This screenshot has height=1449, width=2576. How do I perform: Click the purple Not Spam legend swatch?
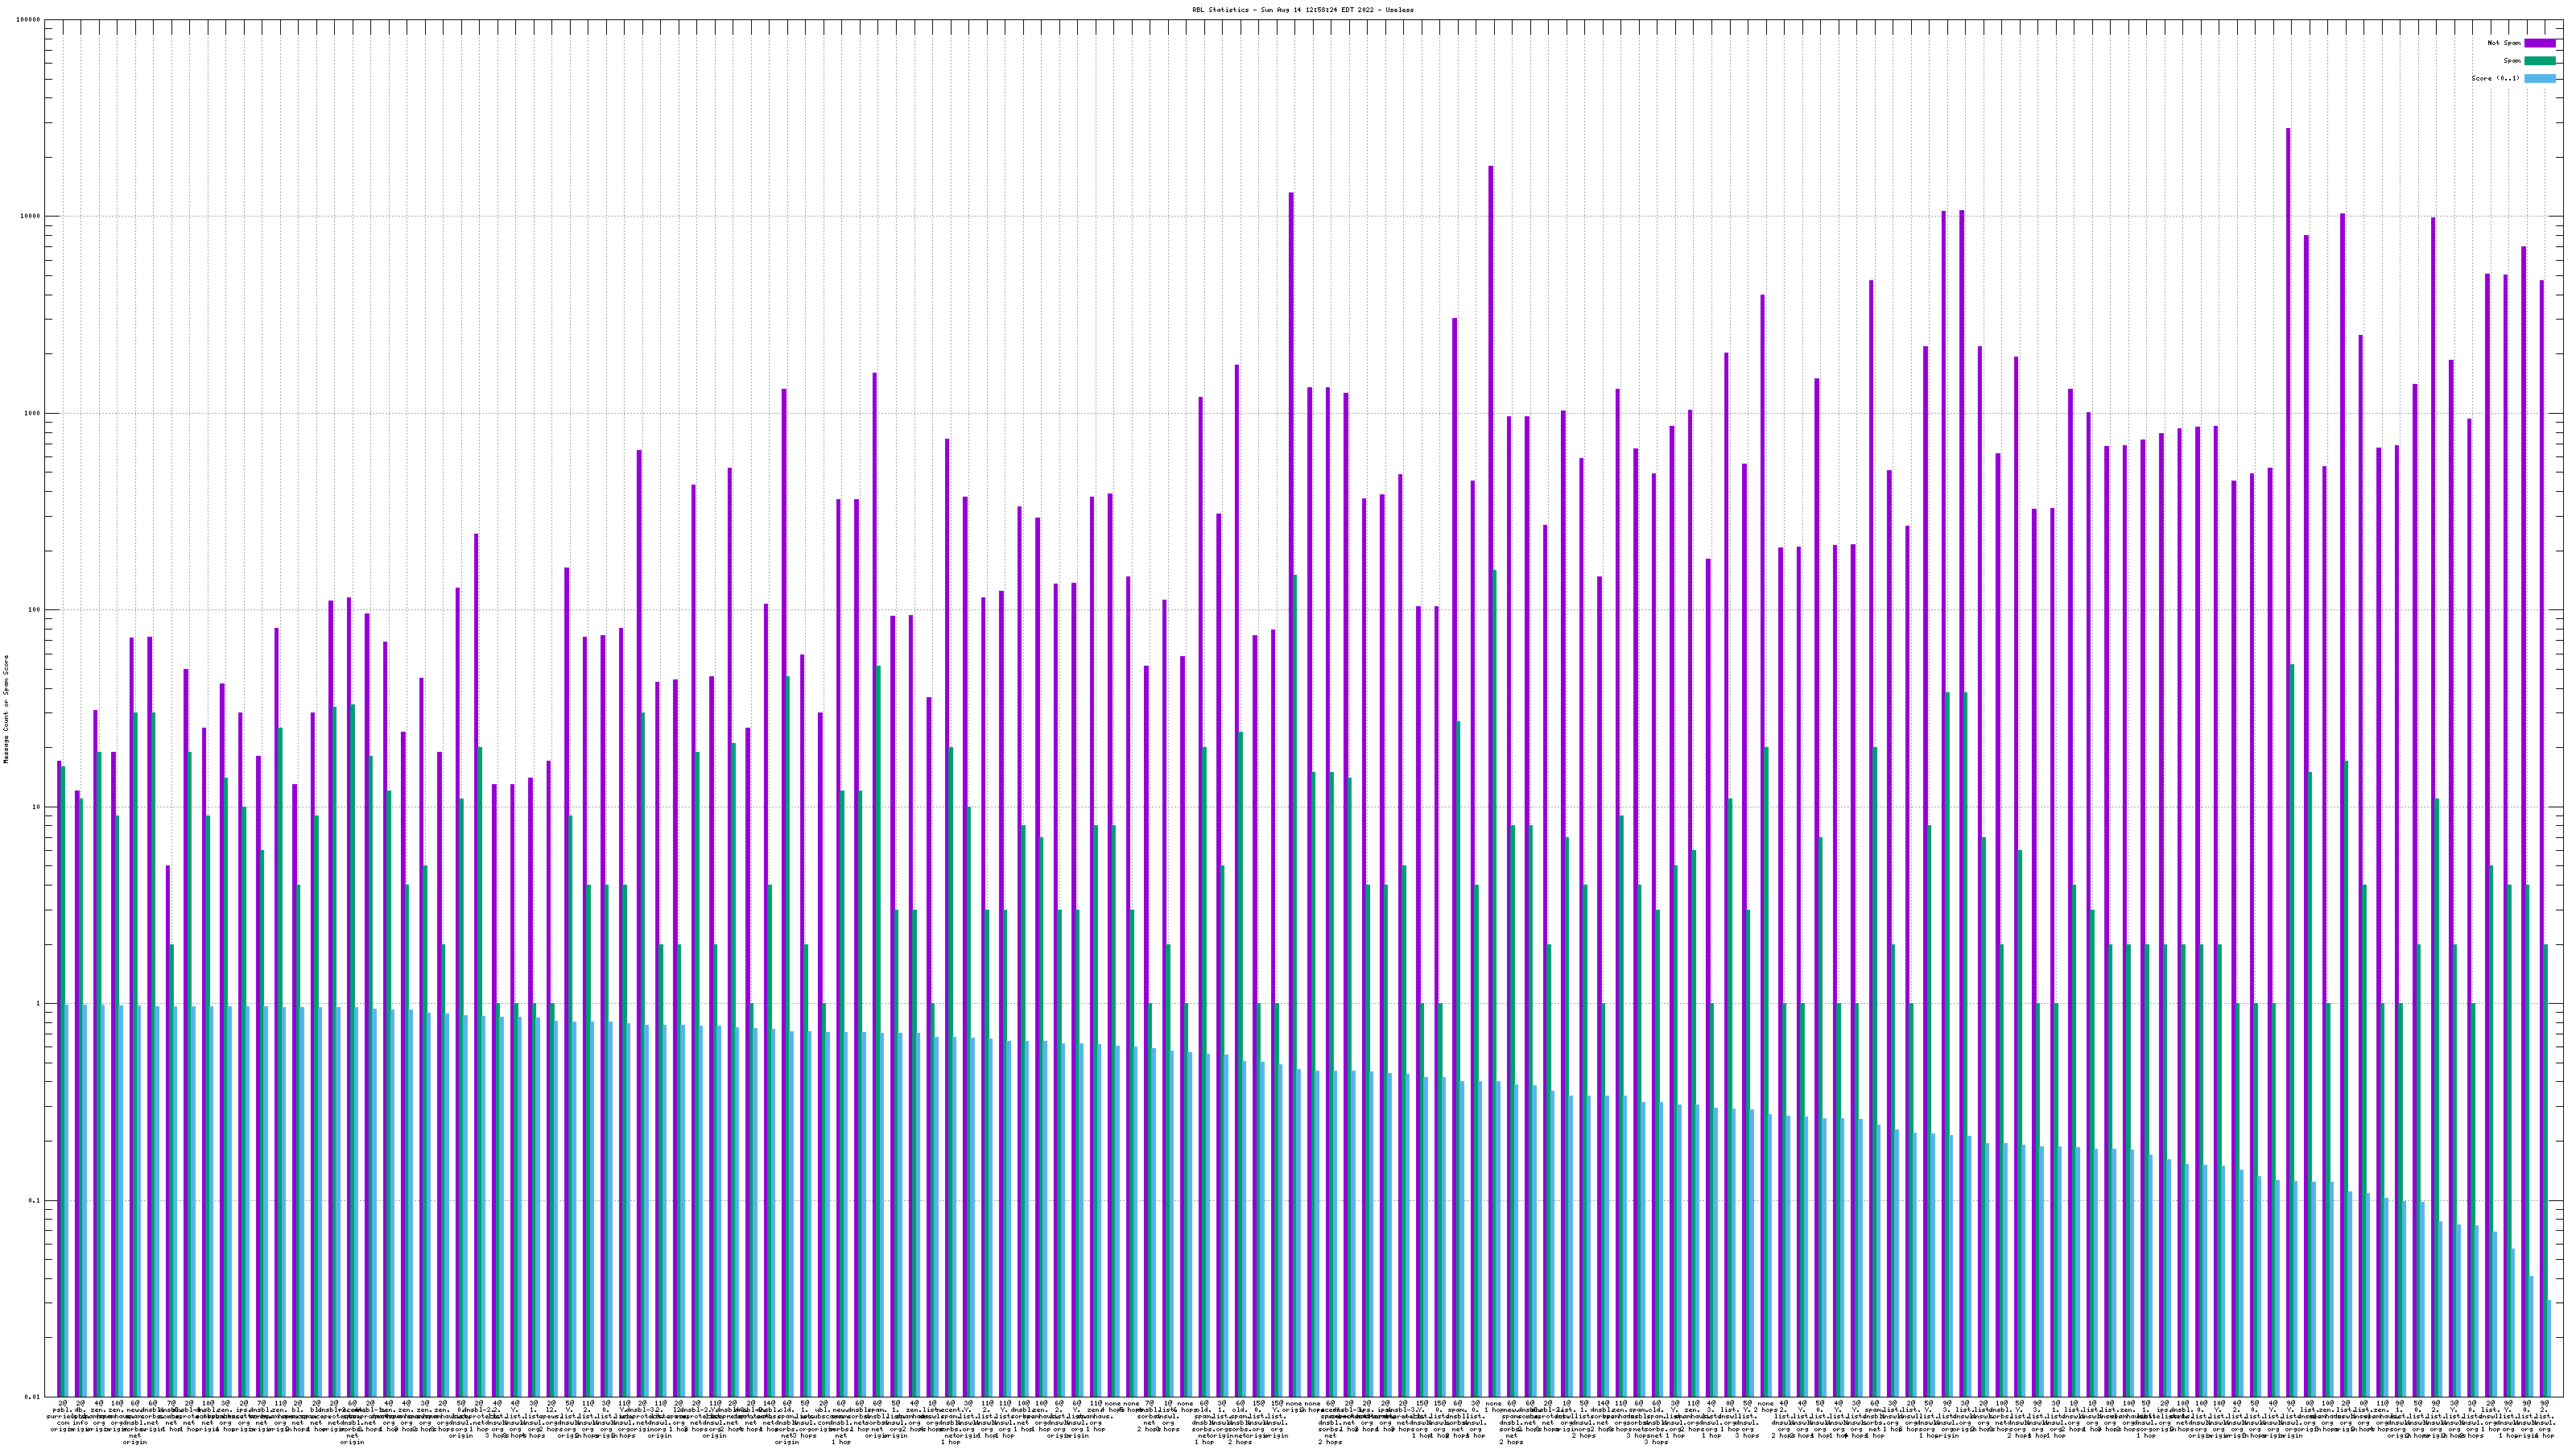pos(2539,43)
